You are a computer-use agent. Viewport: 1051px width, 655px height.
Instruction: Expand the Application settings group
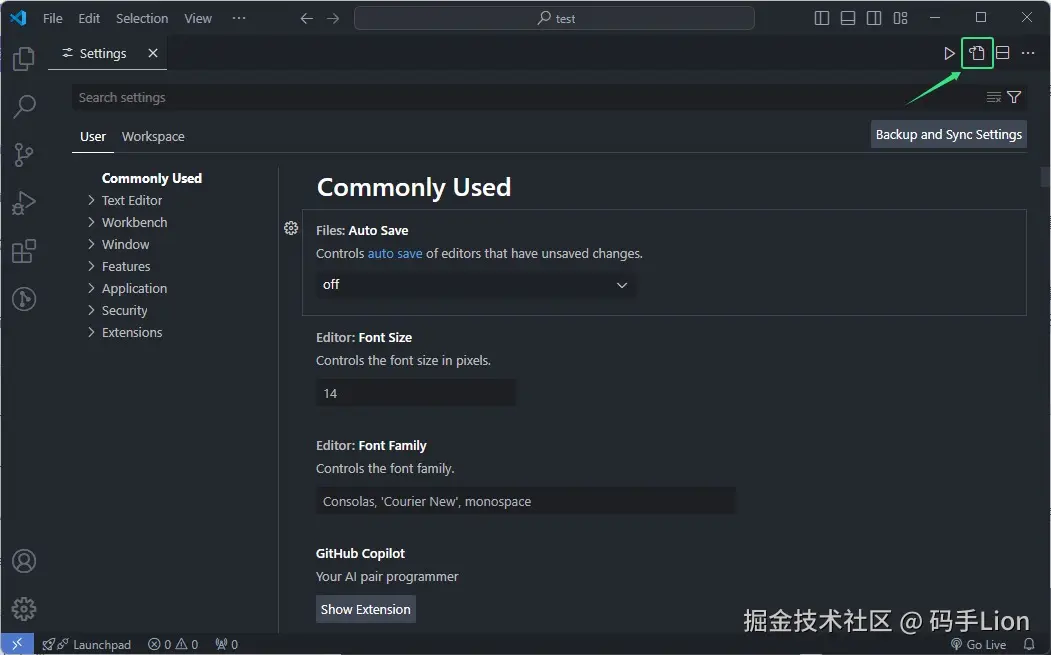click(134, 289)
